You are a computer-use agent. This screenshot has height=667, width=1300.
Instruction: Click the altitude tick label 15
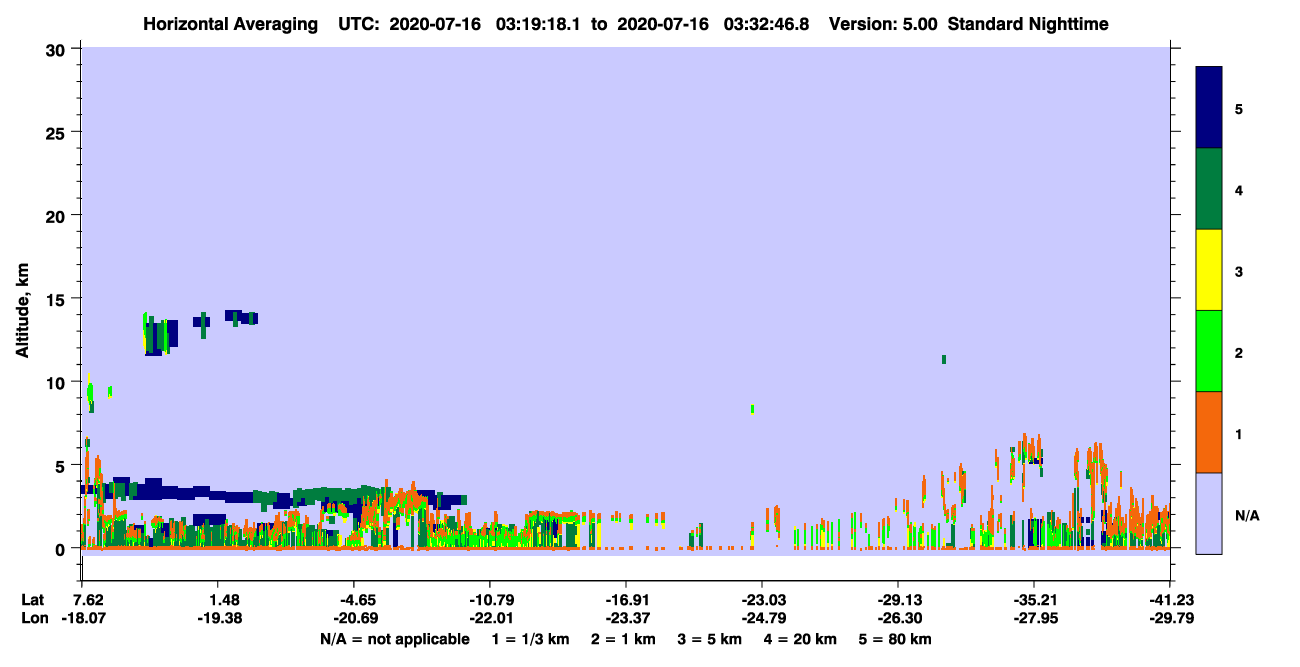[58, 299]
